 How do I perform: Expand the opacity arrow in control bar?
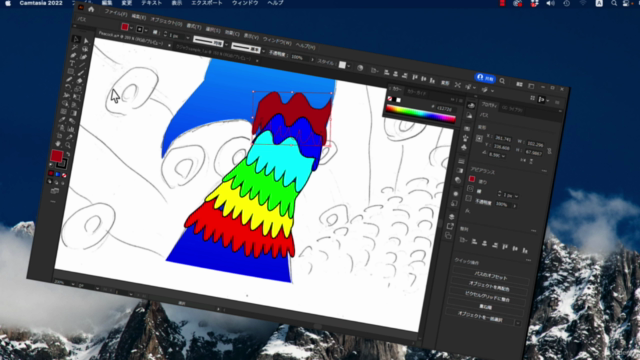[313, 60]
